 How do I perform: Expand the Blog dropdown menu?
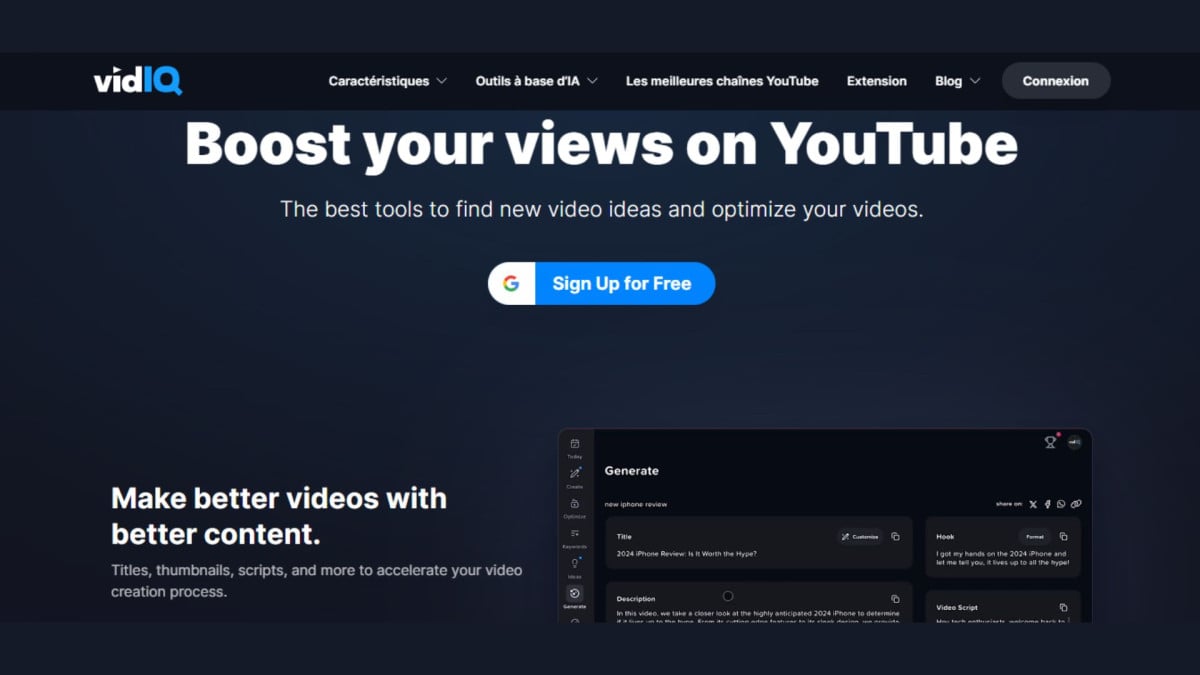(956, 81)
